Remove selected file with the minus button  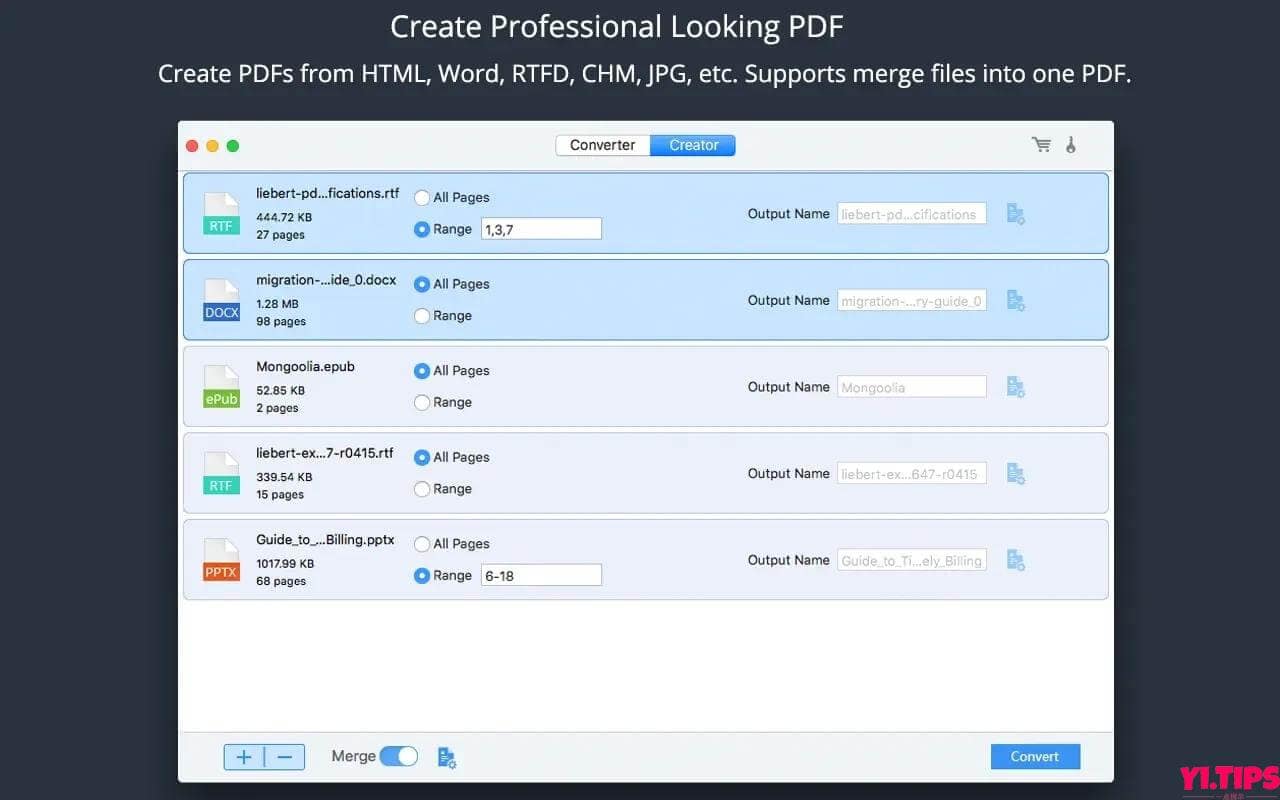[285, 757]
